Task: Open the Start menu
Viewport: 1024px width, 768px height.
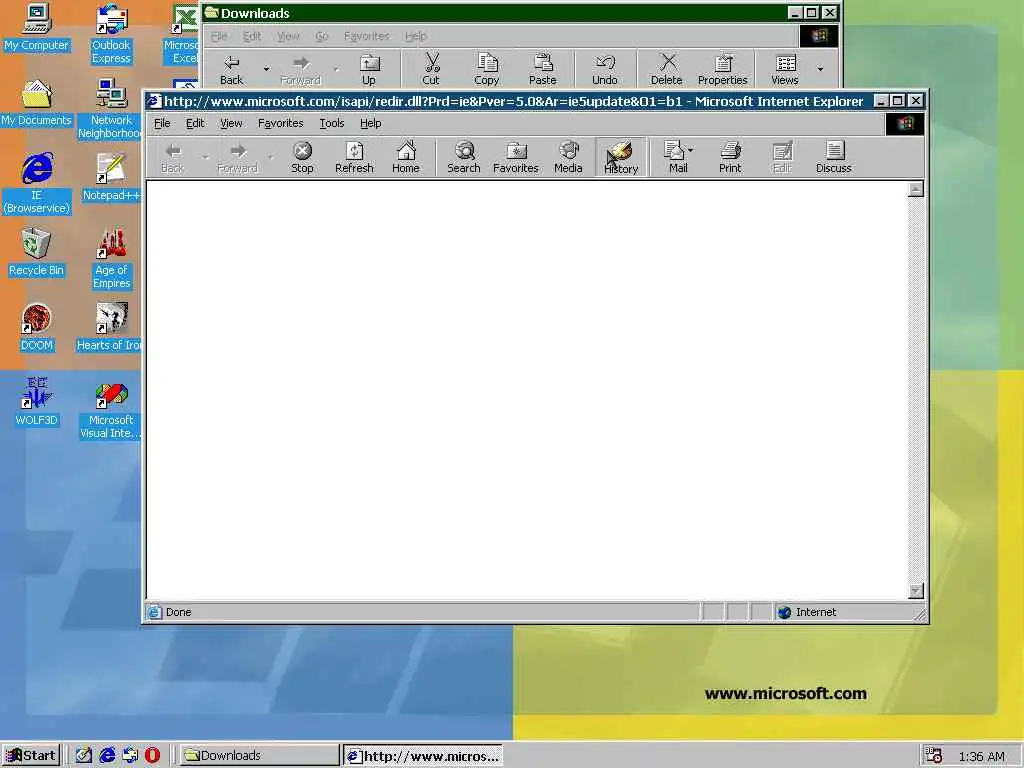Action: point(31,756)
